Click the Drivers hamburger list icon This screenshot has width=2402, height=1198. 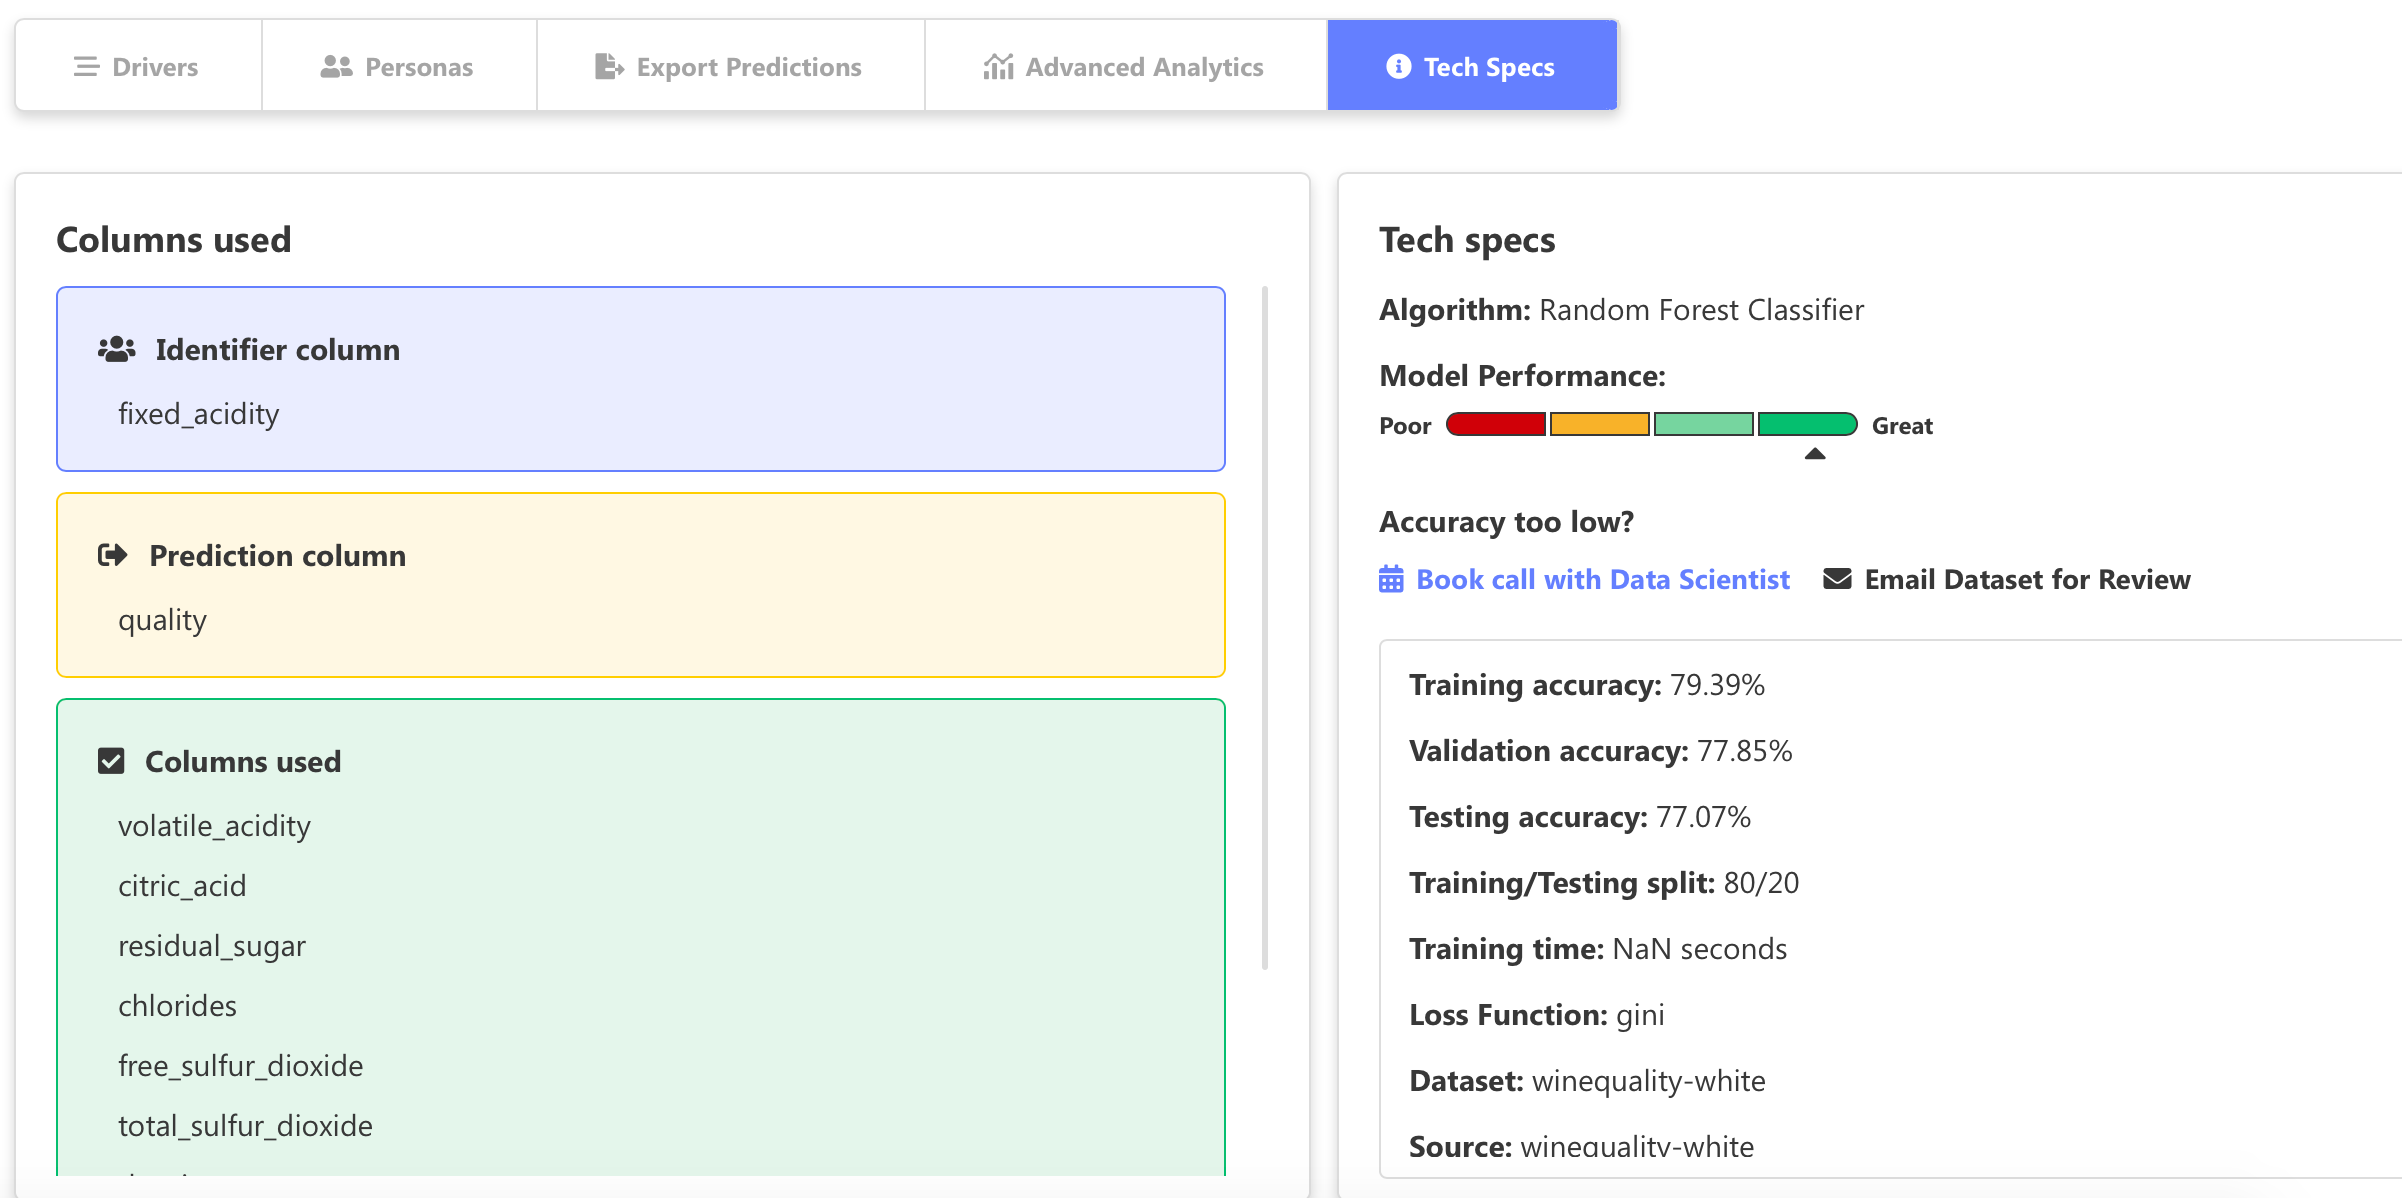(x=86, y=67)
